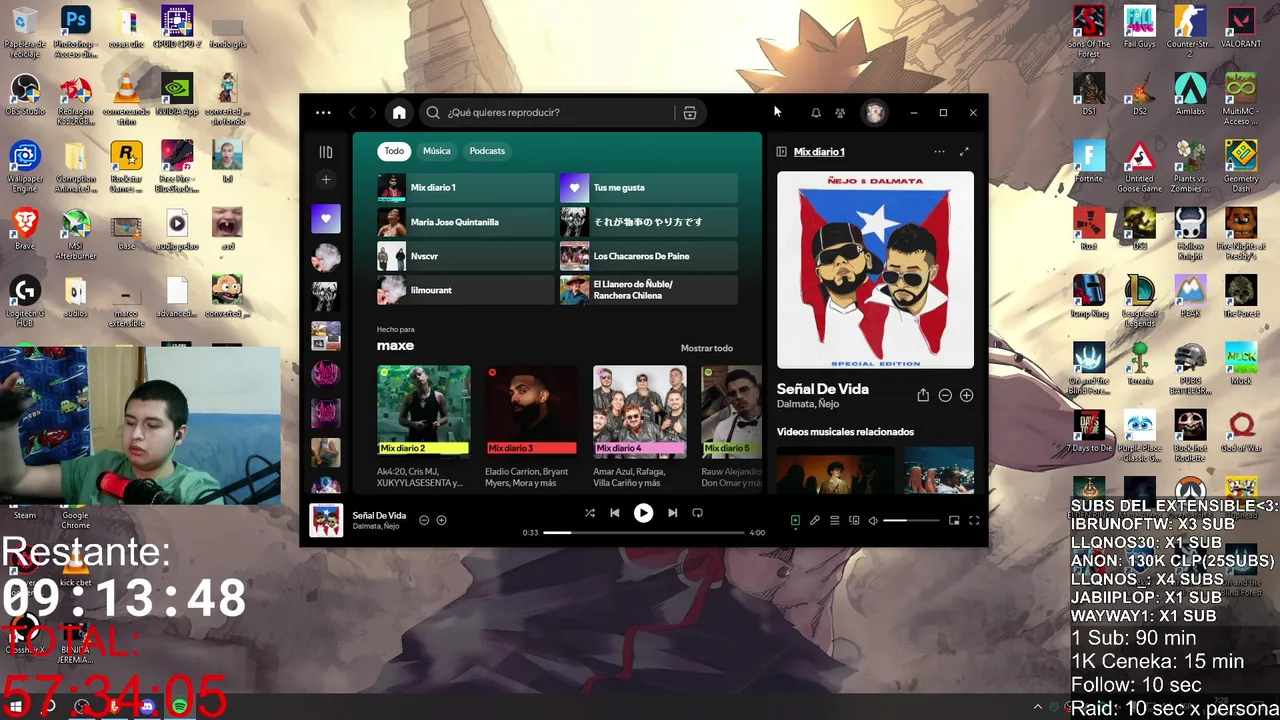Viewport: 1280px width, 720px height.
Task: Open first related music video thumbnail
Action: 835,472
